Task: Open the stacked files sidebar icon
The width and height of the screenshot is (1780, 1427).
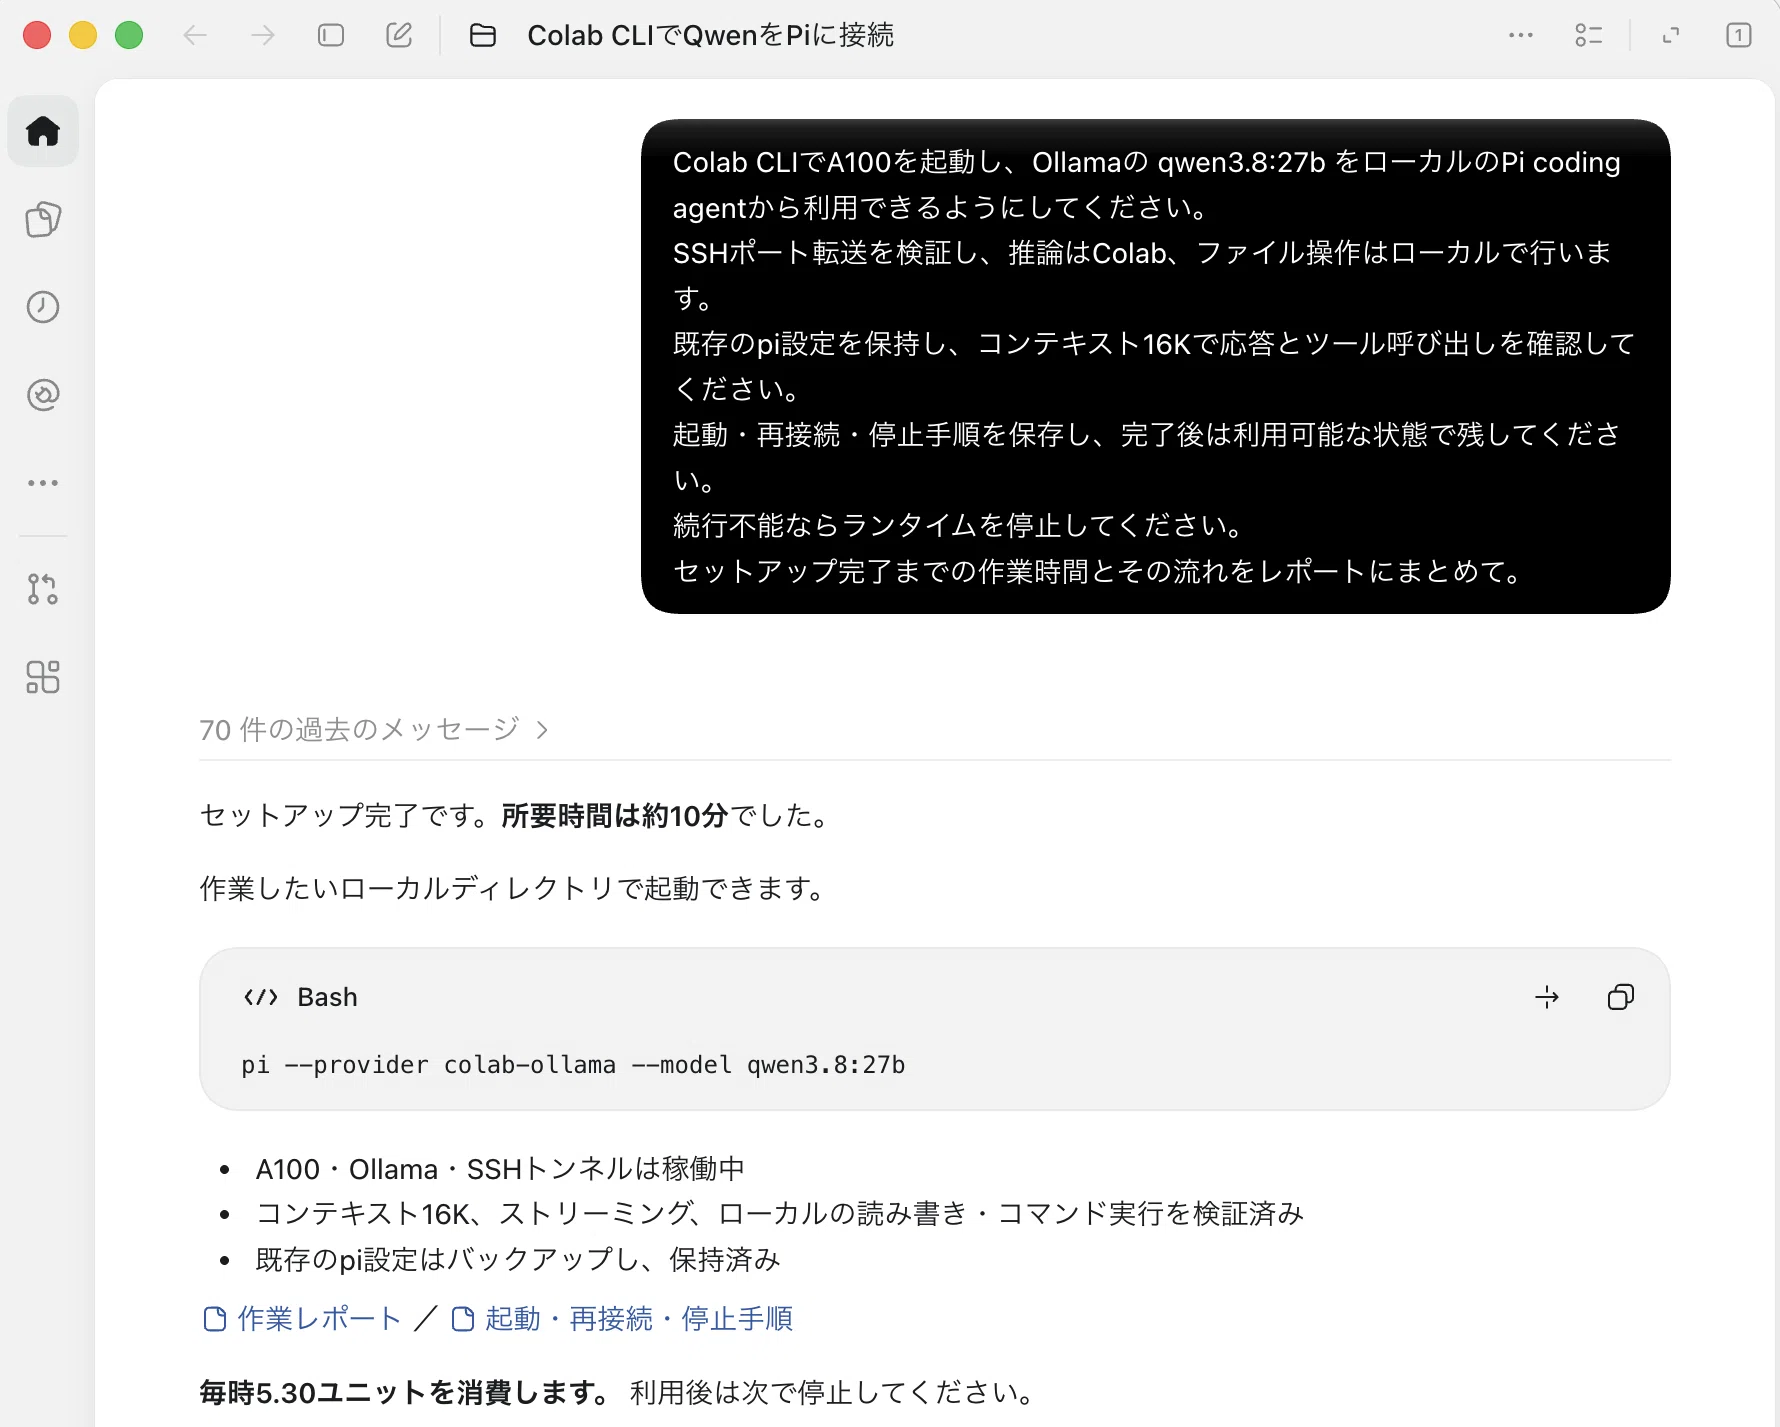Action: pos(43,219)
